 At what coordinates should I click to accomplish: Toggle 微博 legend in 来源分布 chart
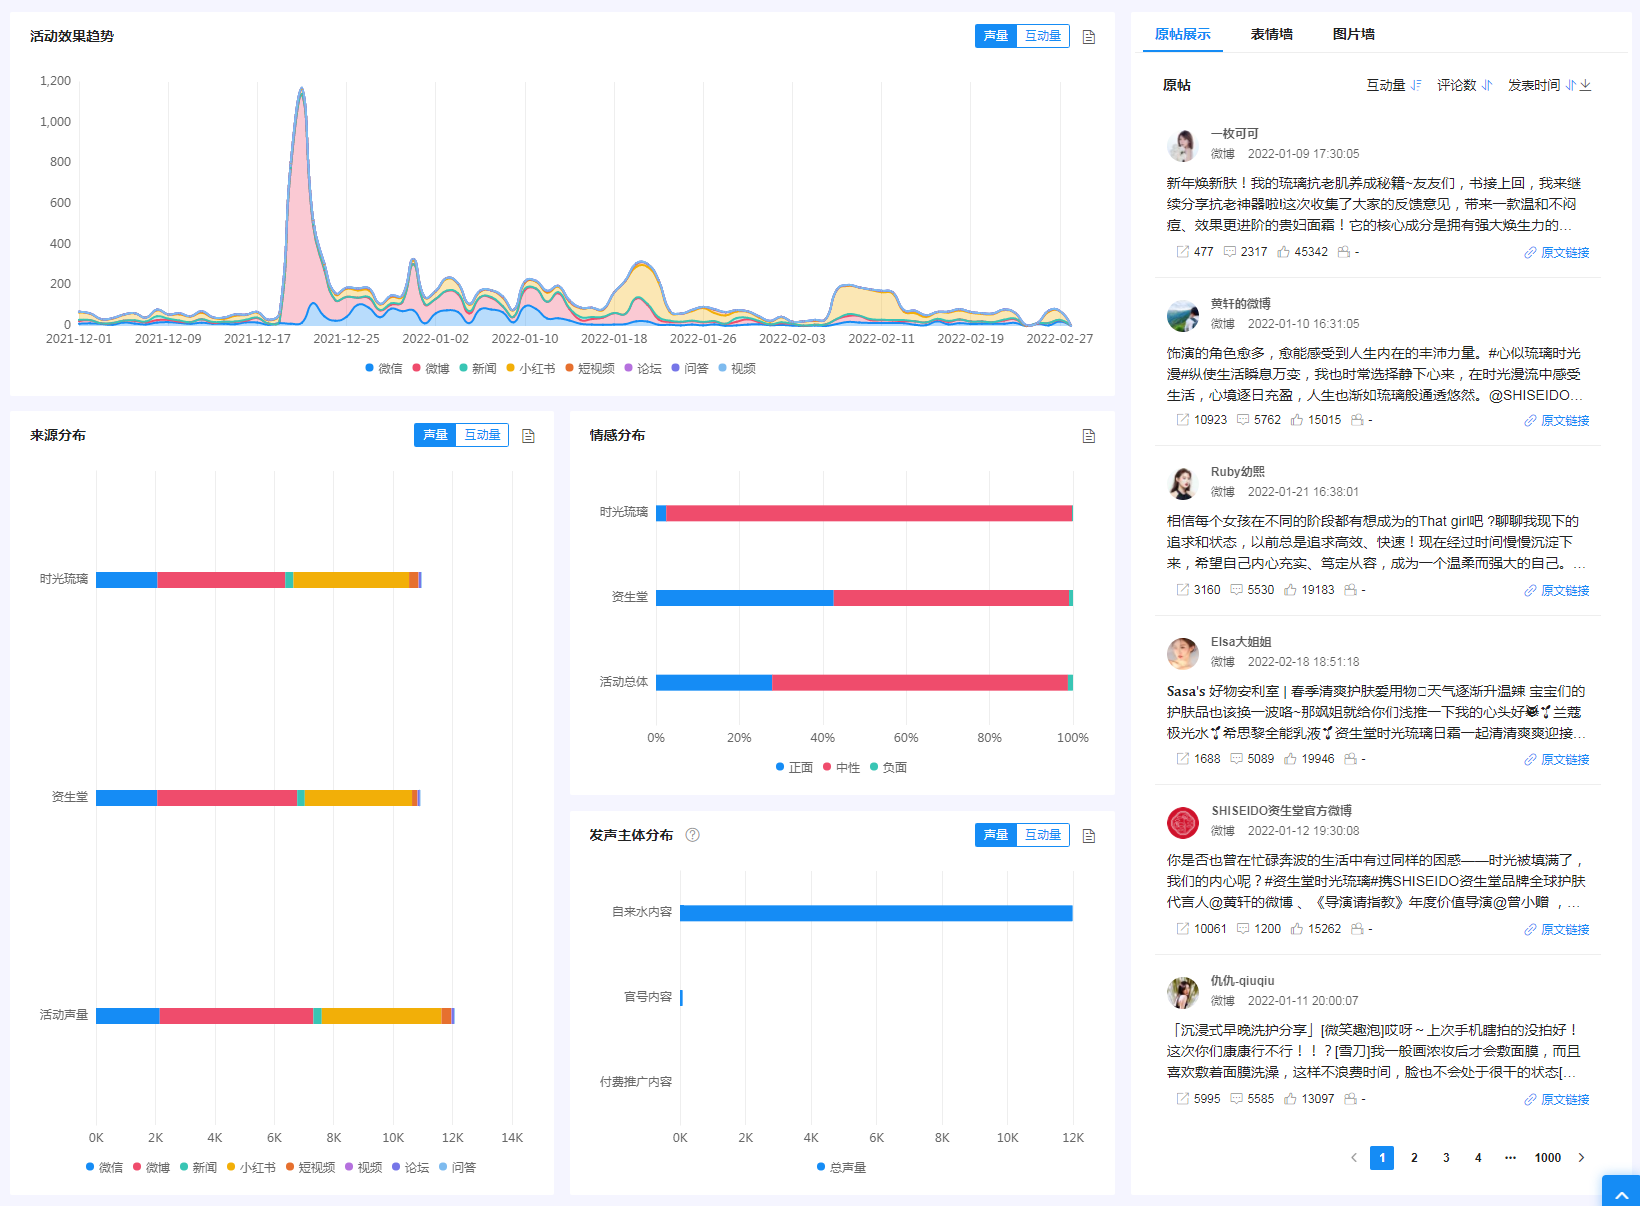pyautogui.click(x=151, y=1168)
